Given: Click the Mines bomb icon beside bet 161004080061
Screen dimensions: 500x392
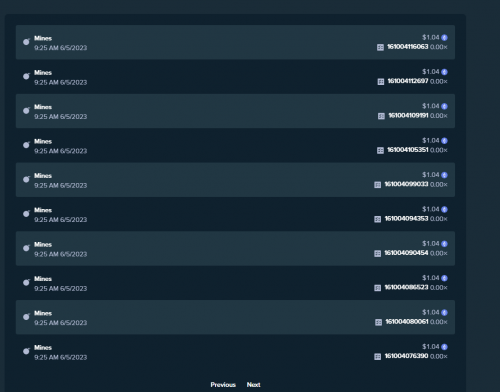Looking at the screenshot, I should pyautogui.click(x=26, y=316).
